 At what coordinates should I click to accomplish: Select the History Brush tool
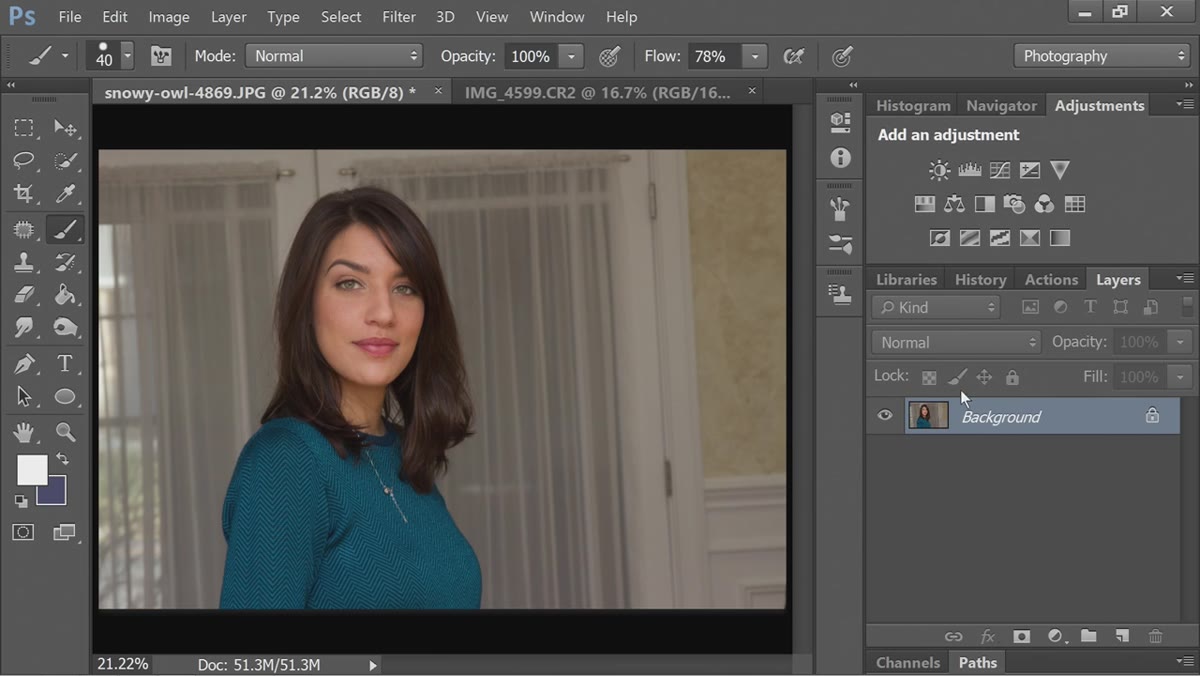65,263
